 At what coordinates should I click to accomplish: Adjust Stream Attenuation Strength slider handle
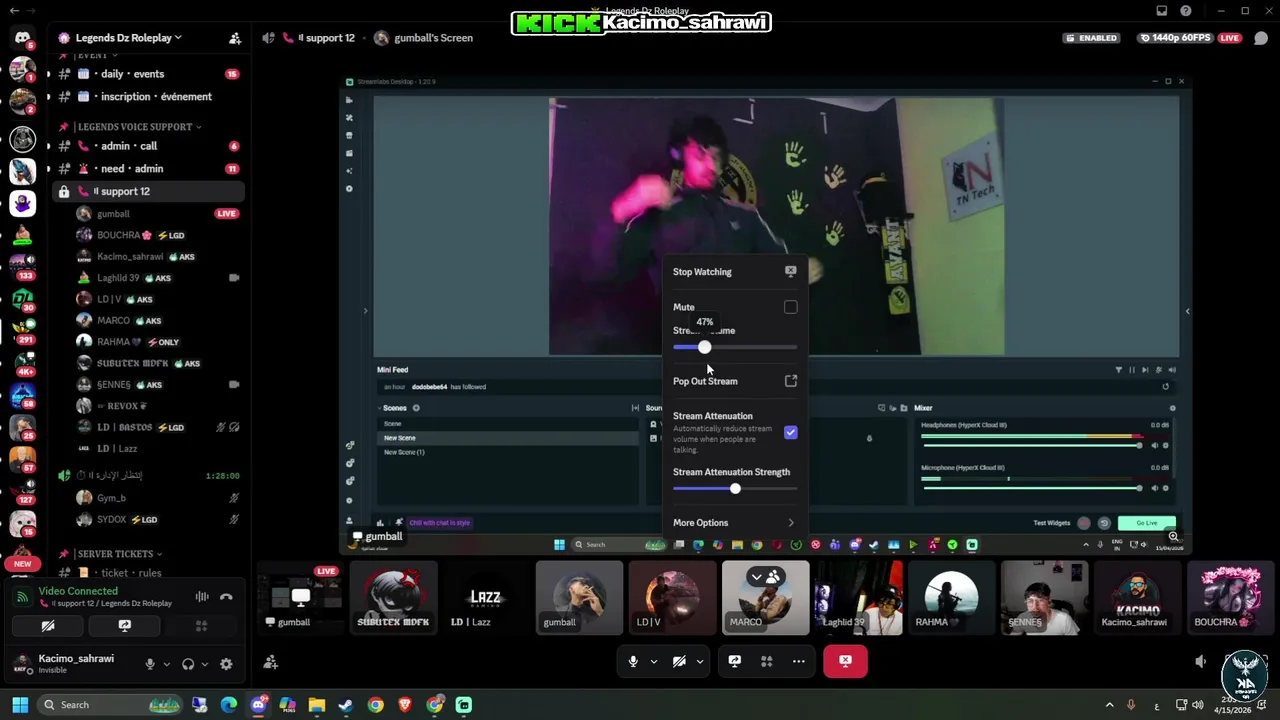click(735, 488)
